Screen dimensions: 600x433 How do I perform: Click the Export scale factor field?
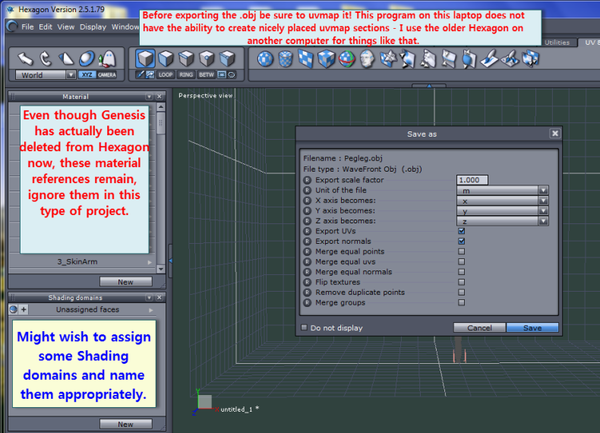coord(472,180)
